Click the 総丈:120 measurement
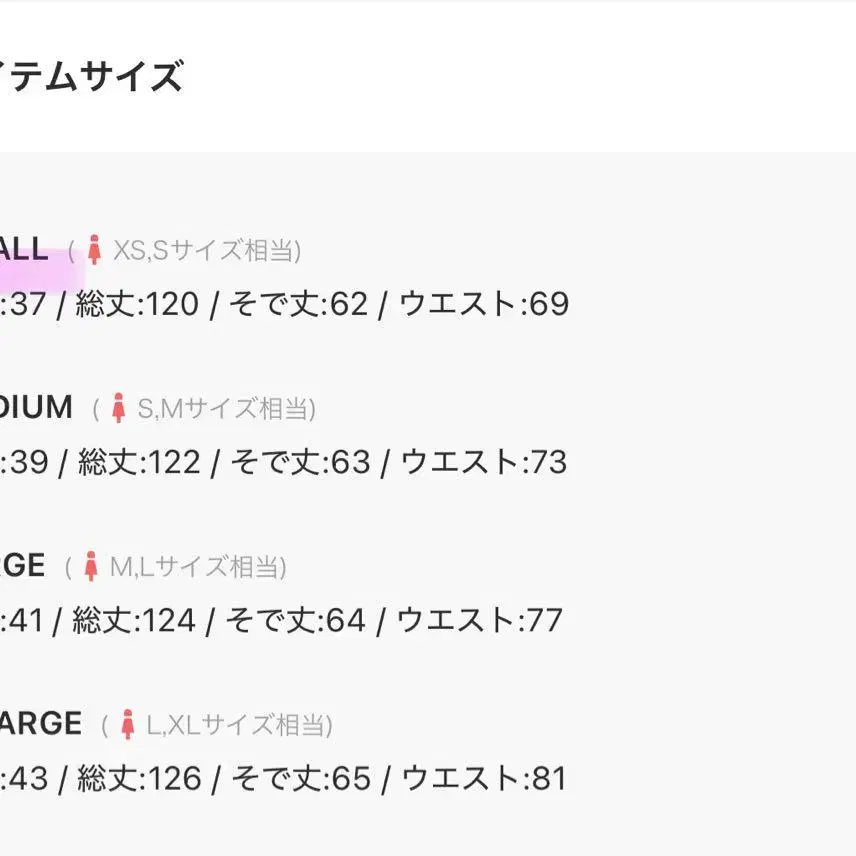856x856 pixels. coord(138,304)
